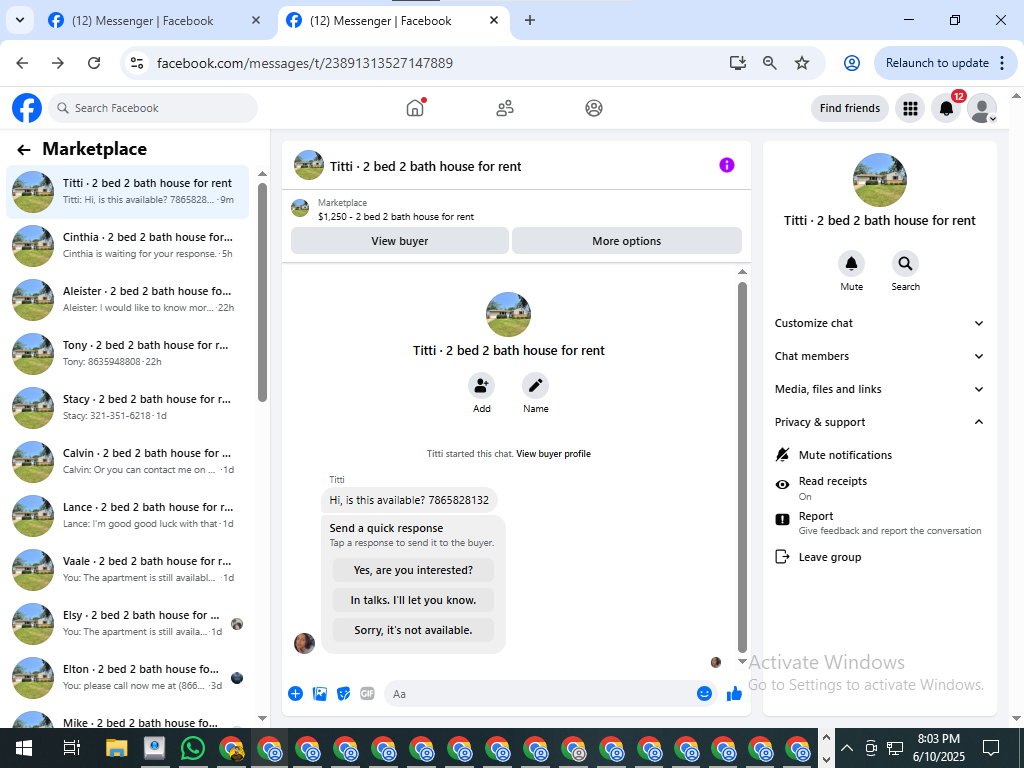The width and height of the screenshot is (1024, 768).
Task: Click the install app icon in address bar
Action: pos(738,63)
